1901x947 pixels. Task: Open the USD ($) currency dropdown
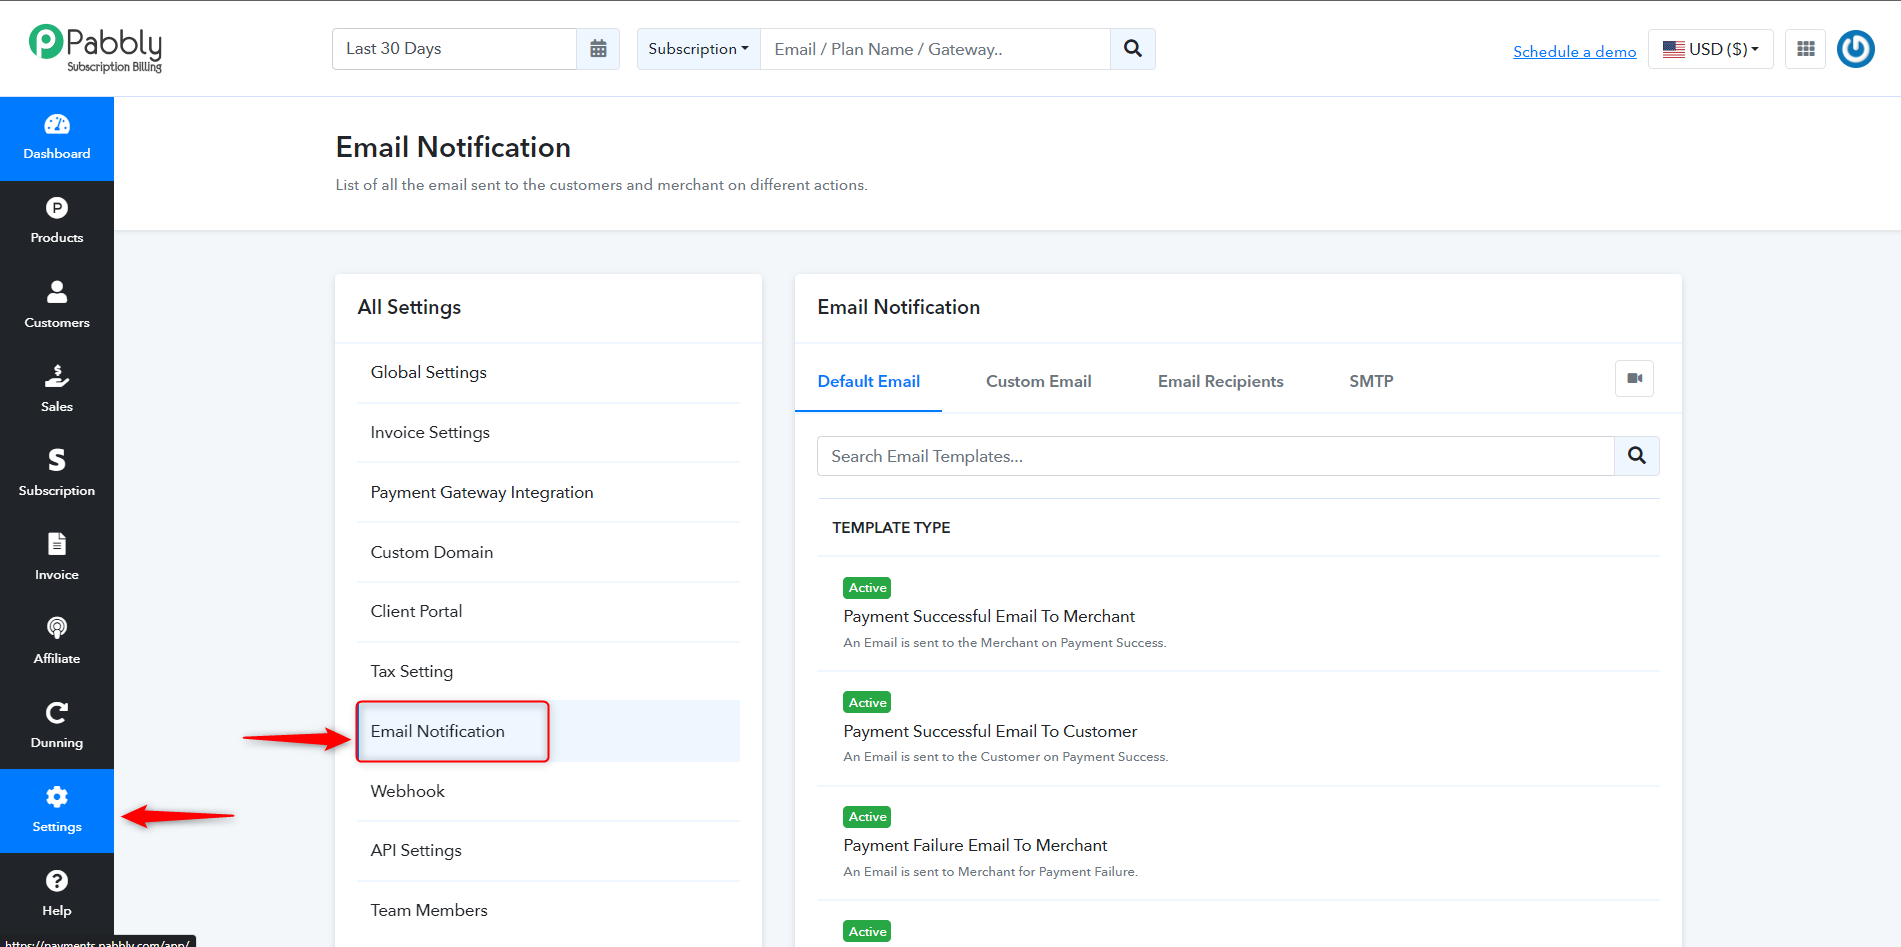click(1711, 49)
